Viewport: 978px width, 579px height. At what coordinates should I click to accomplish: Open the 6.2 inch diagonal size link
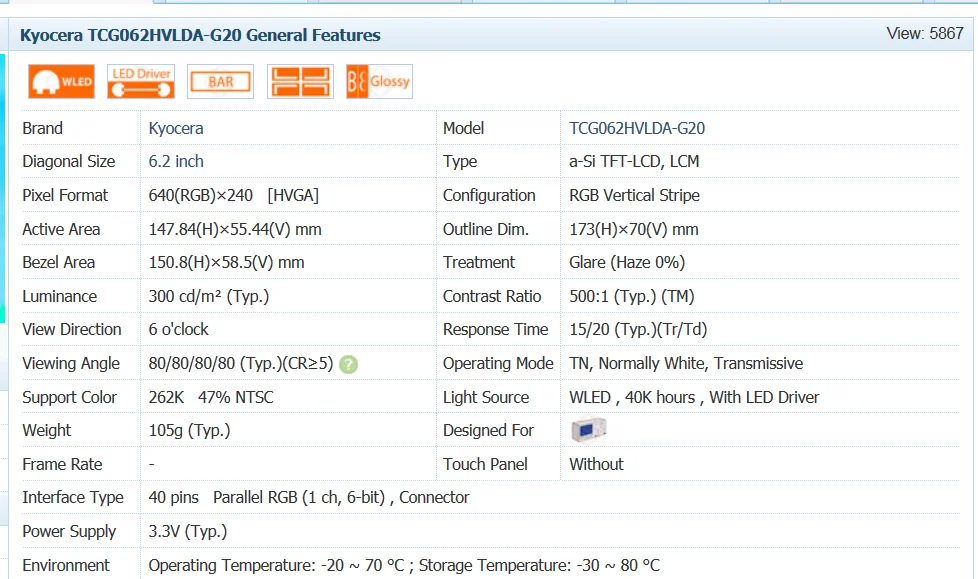[x=176, y=162]
